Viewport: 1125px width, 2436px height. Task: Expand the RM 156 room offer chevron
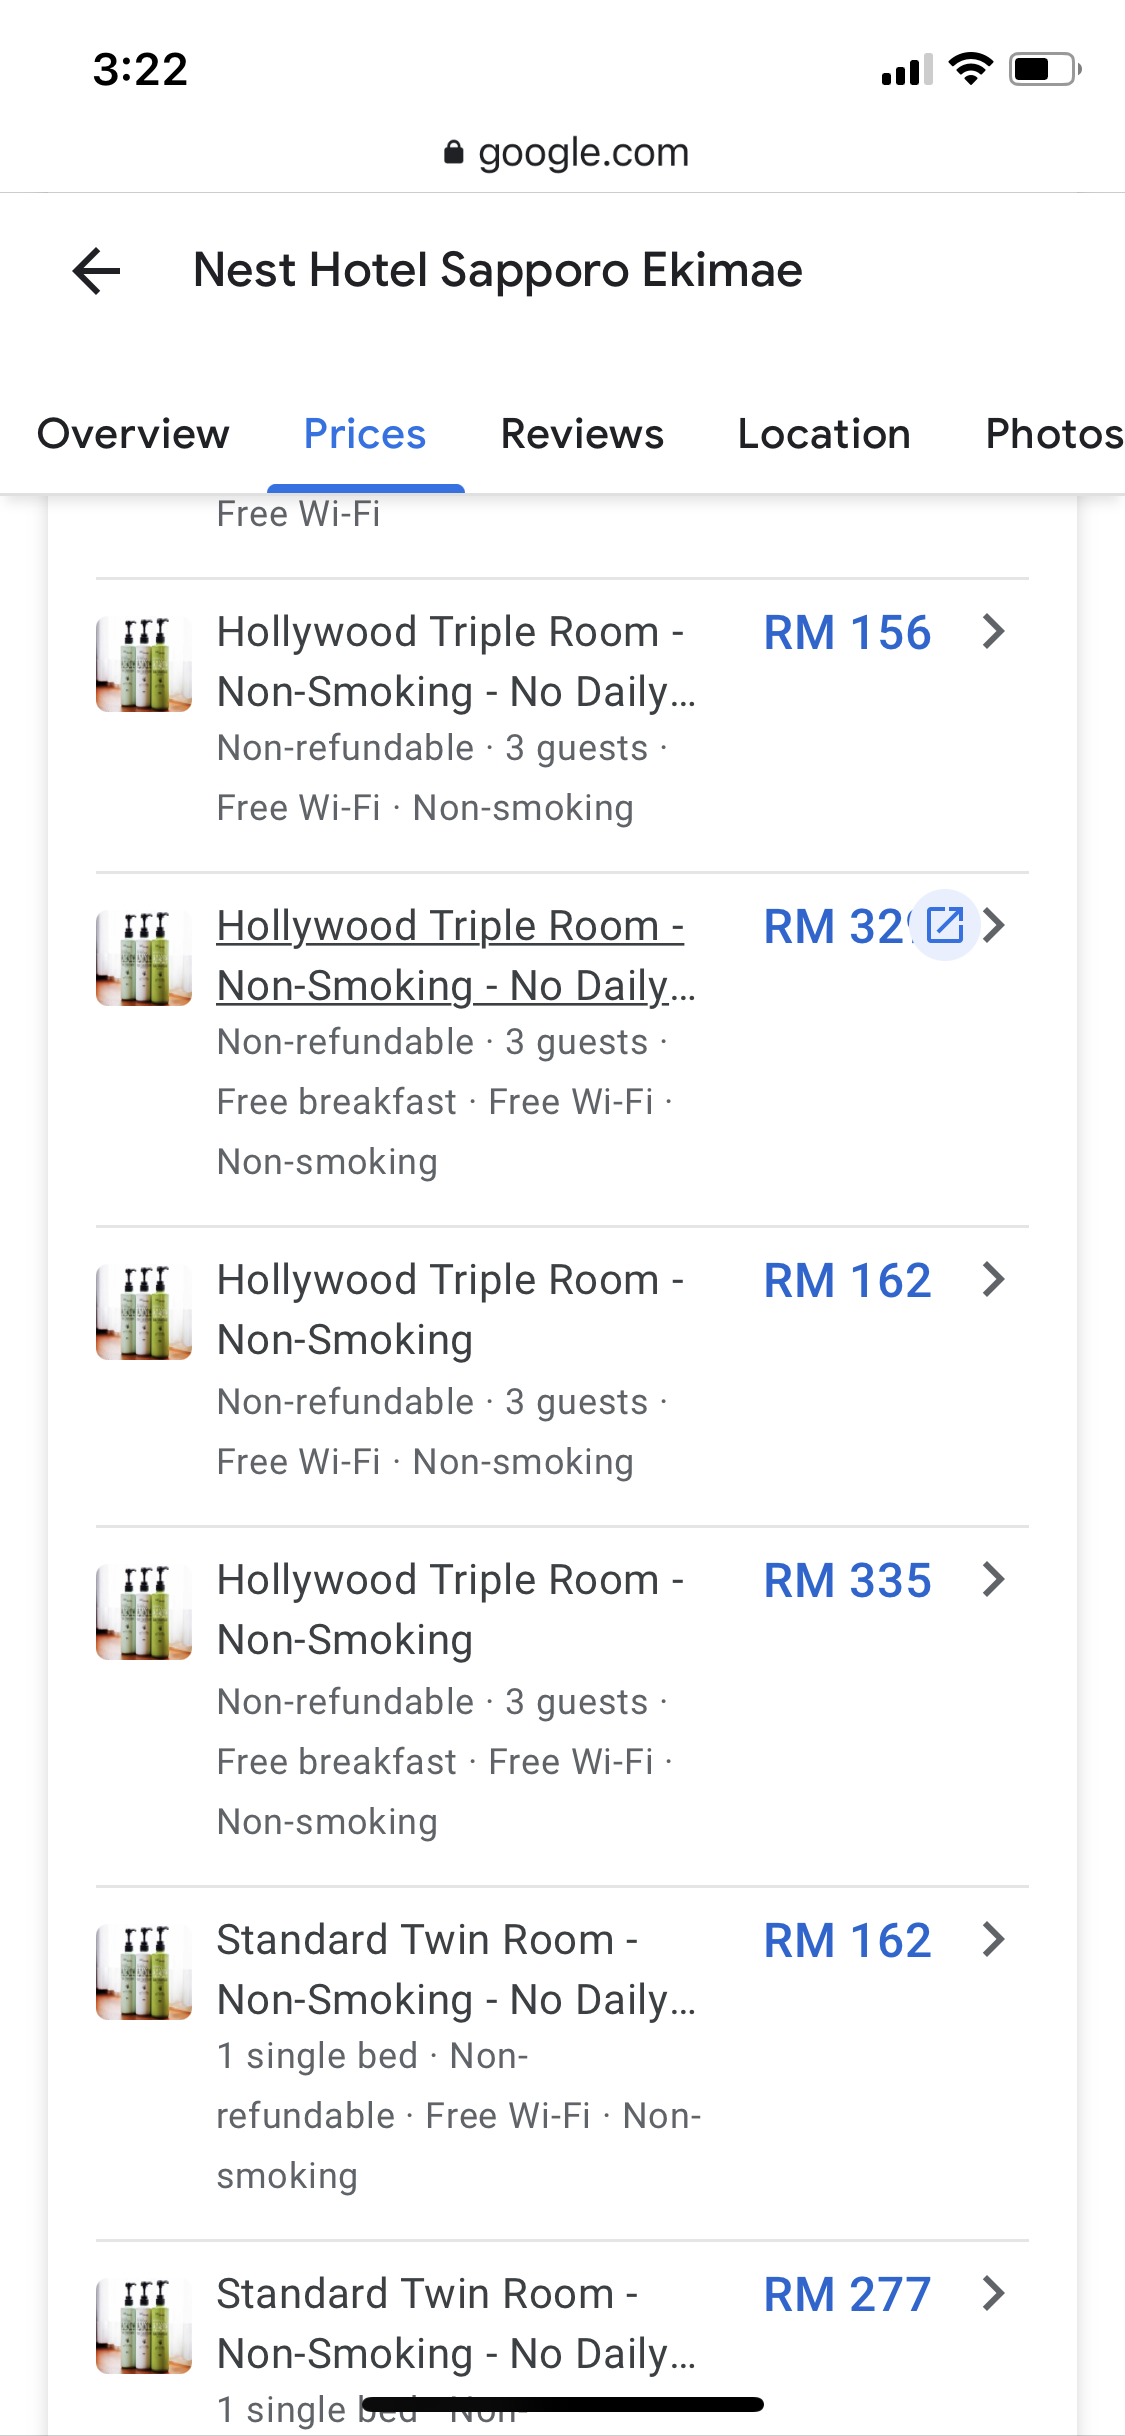click(x=993, y=632)
